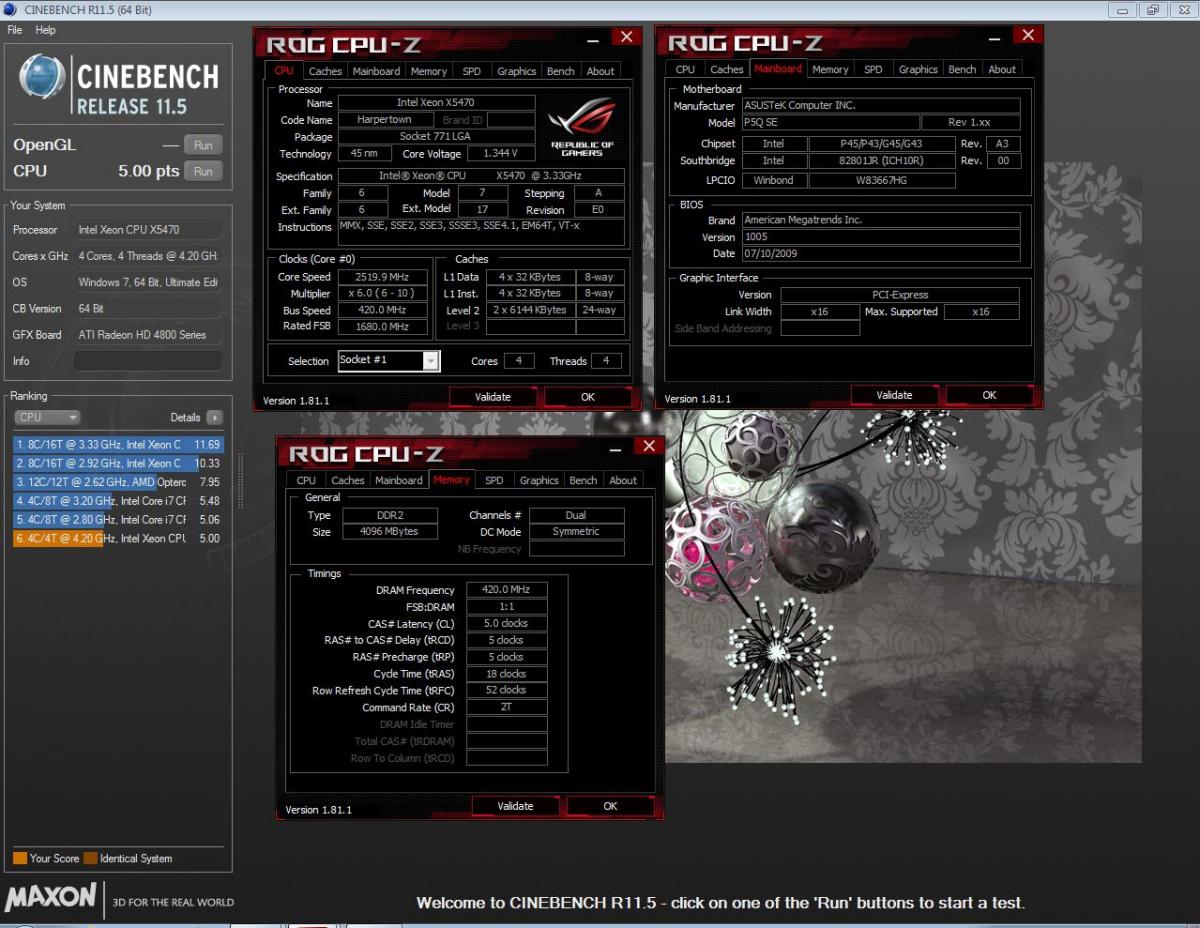This screenshot has height=928, width=1200.
Task: Expand the ranking Details arrow button
Action: click(x=215, y=417)
